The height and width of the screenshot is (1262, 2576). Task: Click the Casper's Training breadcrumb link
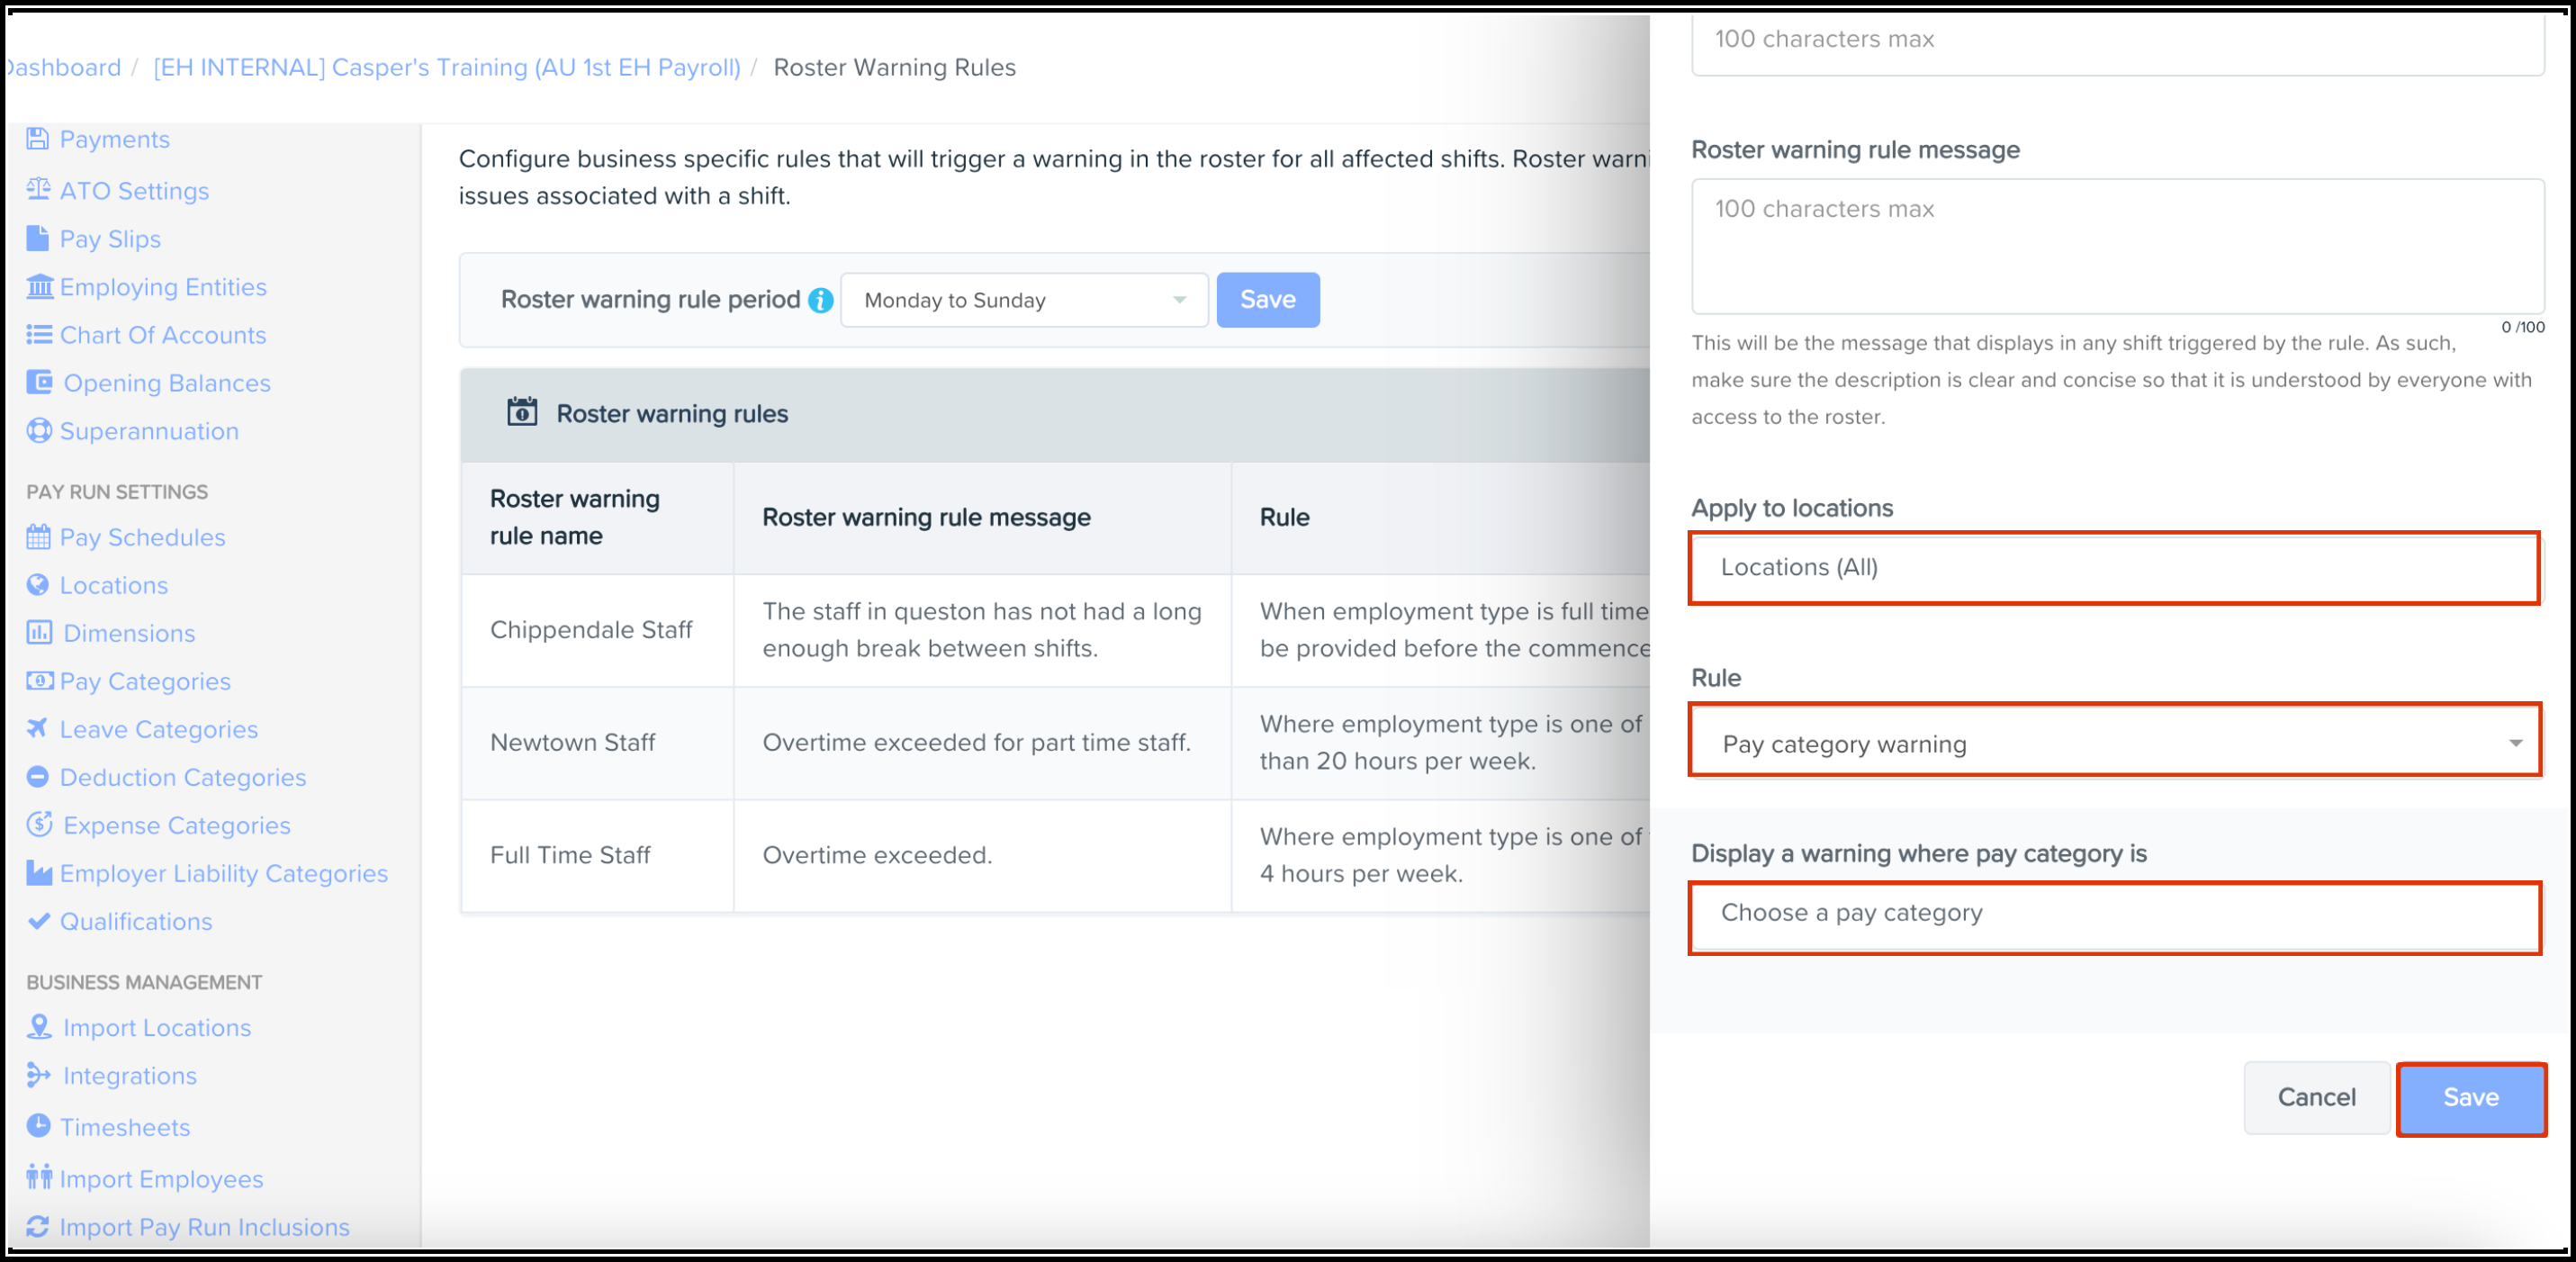pyautogui.click(x=446, y=67)
